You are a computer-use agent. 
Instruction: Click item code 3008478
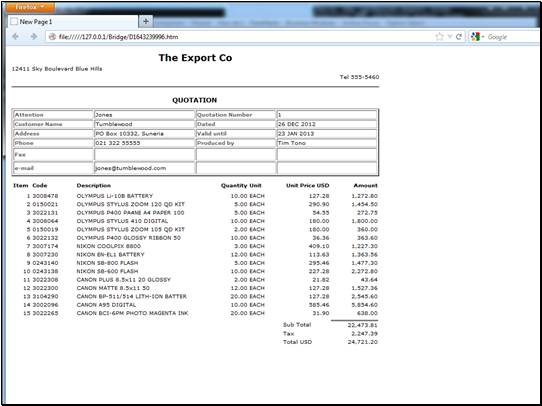click(x=45, y=196)
